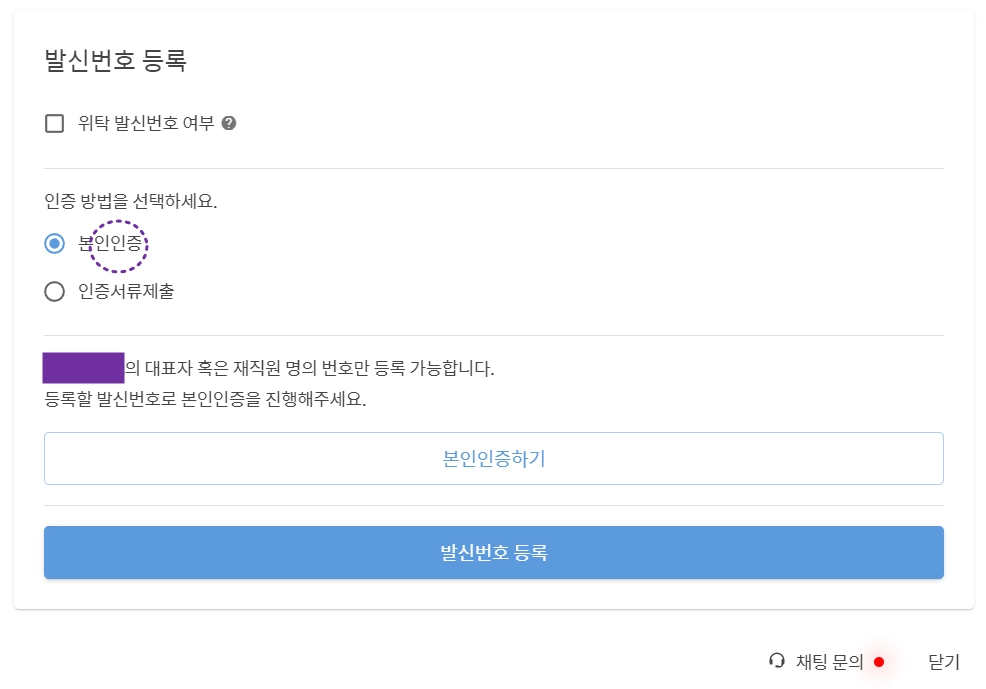Screen dimensions: 986x689
Task: Click the 등록할 발신번호로 본인인증을 진행해주세요 instruction
Action: (x=205, y=399)
